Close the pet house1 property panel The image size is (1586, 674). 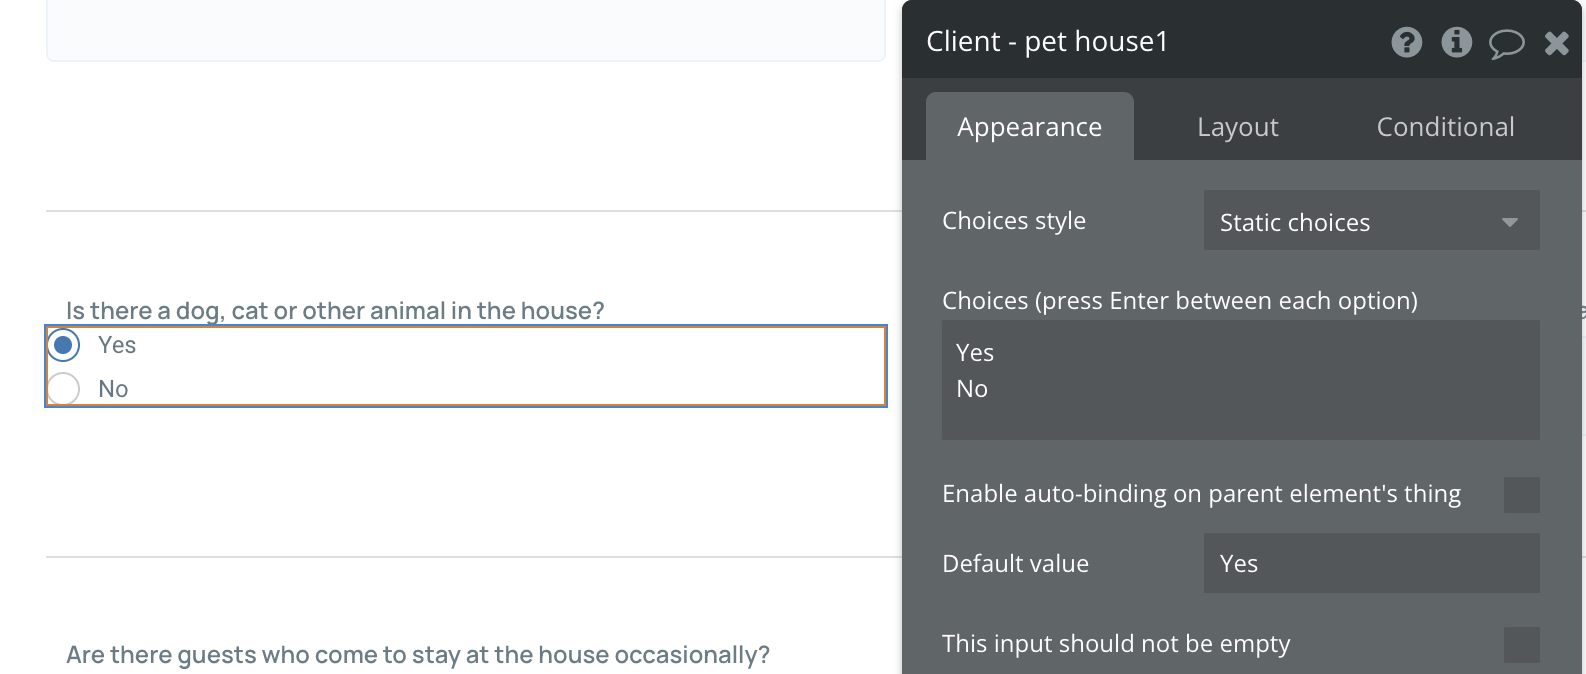(x=1556, y=42)
